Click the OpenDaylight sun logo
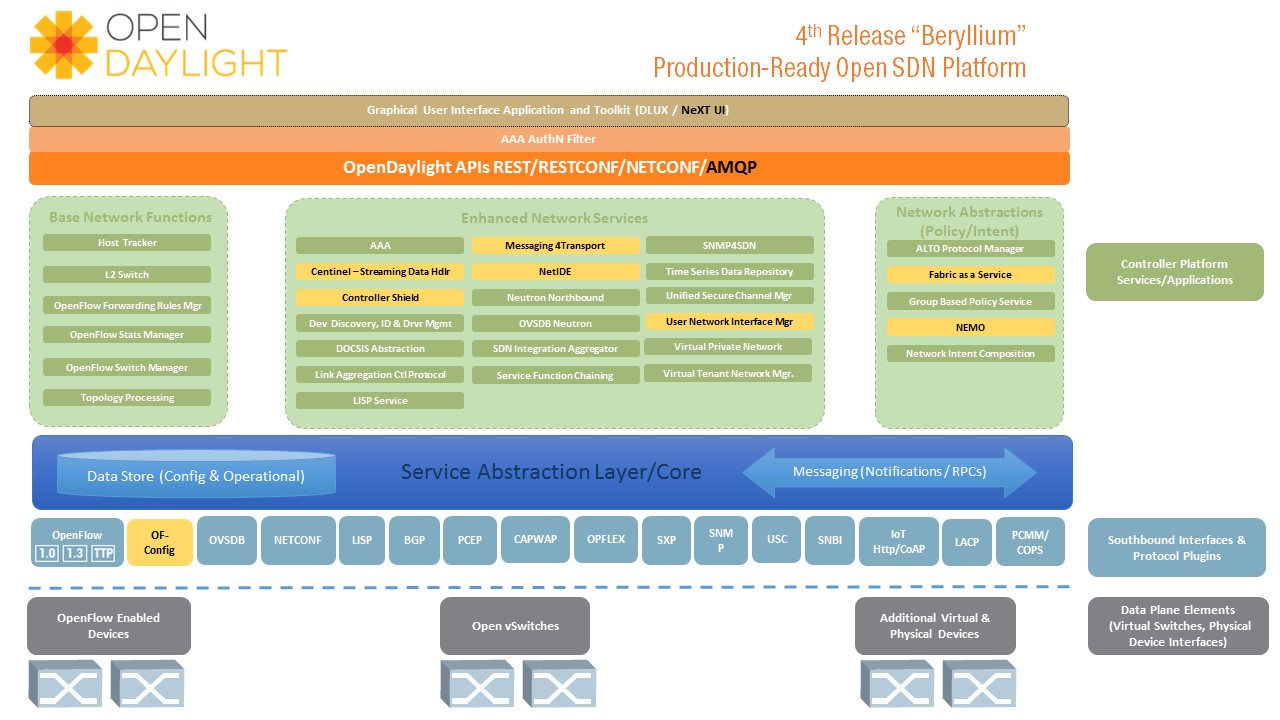Screen dimensions: 1280x720 pos(64,45)
